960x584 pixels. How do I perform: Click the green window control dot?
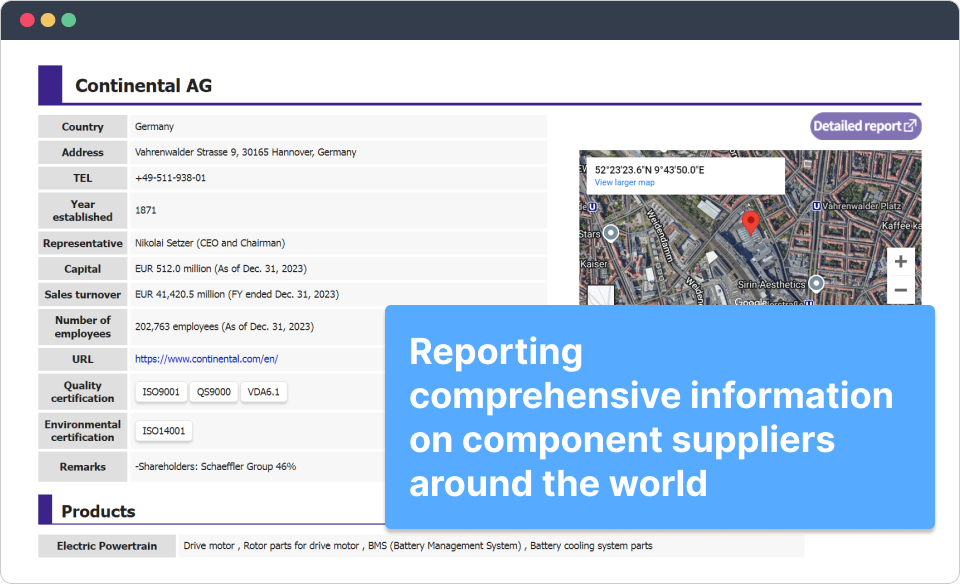pyautogui.click(x=68, y=20)
